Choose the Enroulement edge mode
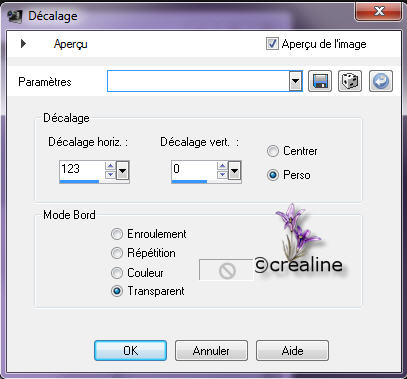The width and height of the screenshot is (407, 379). click(x=117, y=234)
